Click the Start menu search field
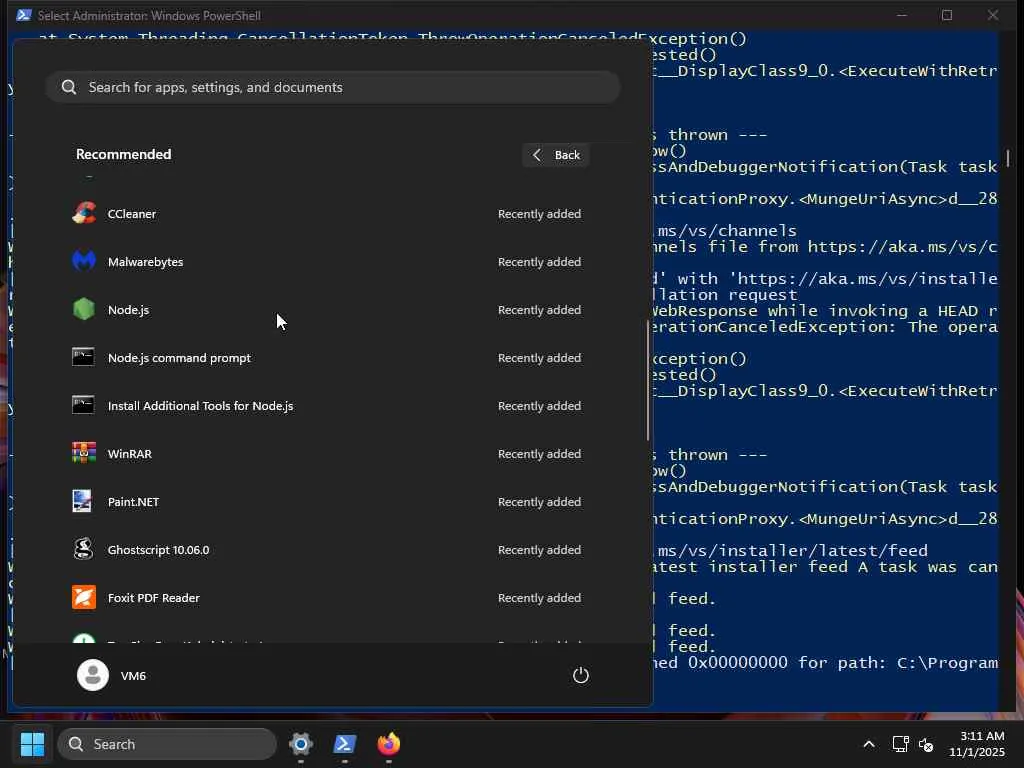Screen dimensions: 1024x768 pos(332,87)
